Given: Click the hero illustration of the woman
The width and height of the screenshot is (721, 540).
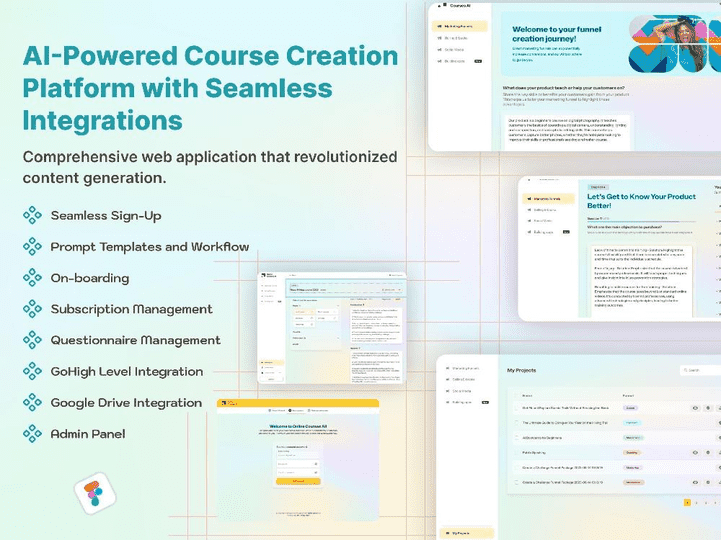Looking at the screenshot, I should [x=675, y=43].
